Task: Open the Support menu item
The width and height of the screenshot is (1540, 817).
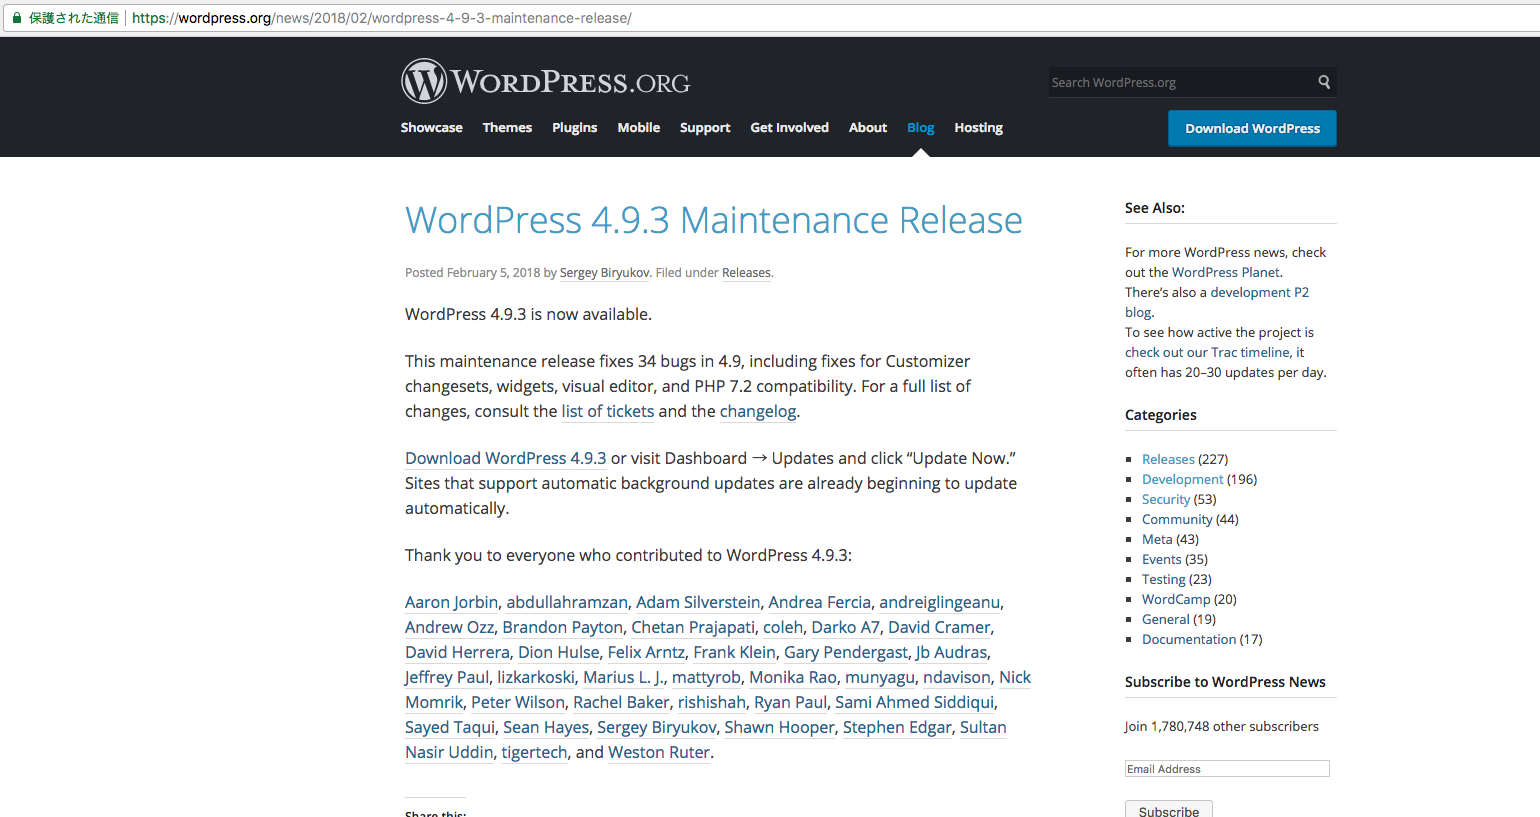Action: tap(705, 127)
